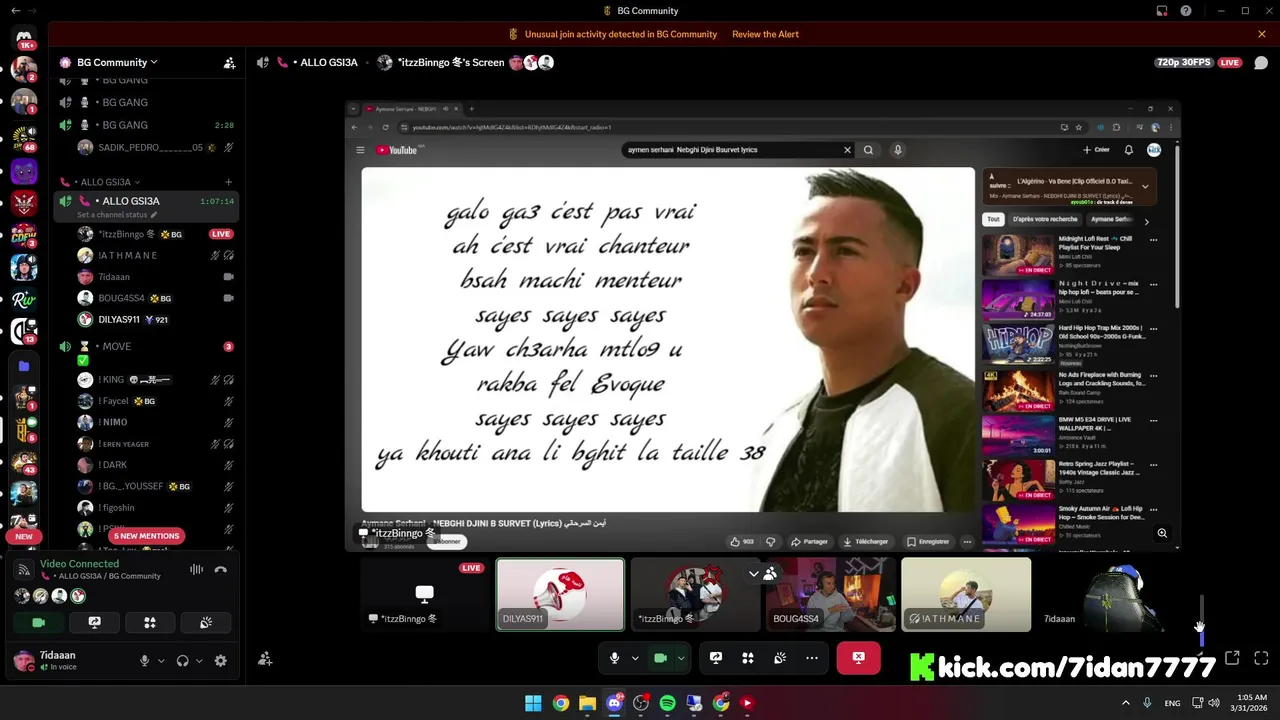This screenshot has height=720, width=1280.
Task: Select the 7idaaan video tile
Action: [1101, 594]
